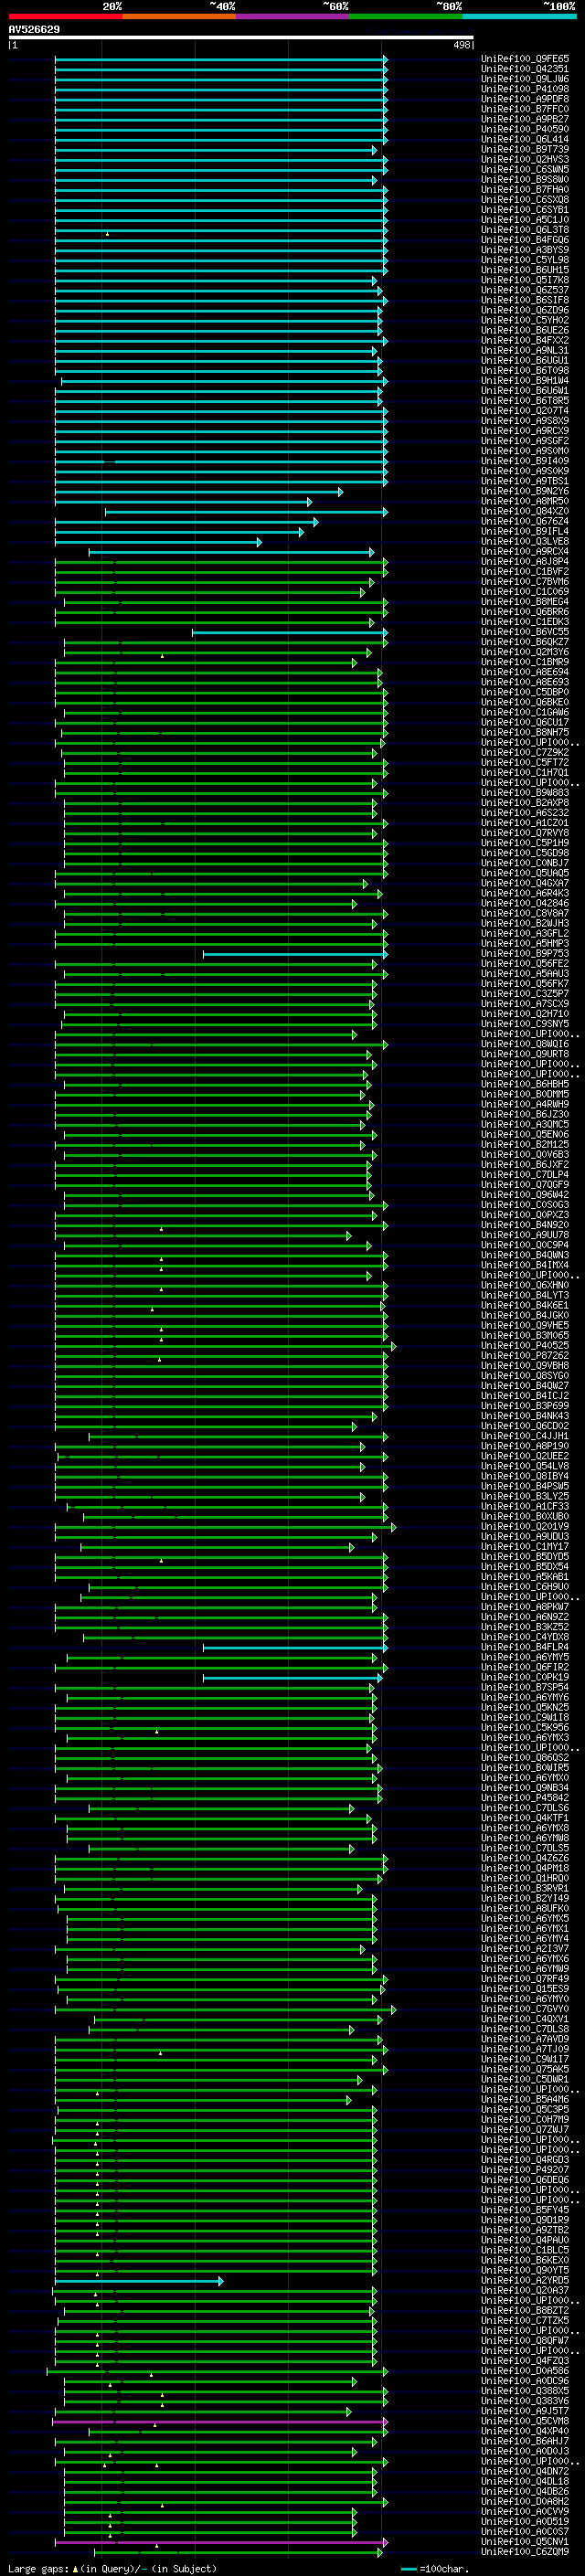The width and height of the screenshot is (585, 2576).
Task: Click the white query sequence bar
Action: [241, 38]
